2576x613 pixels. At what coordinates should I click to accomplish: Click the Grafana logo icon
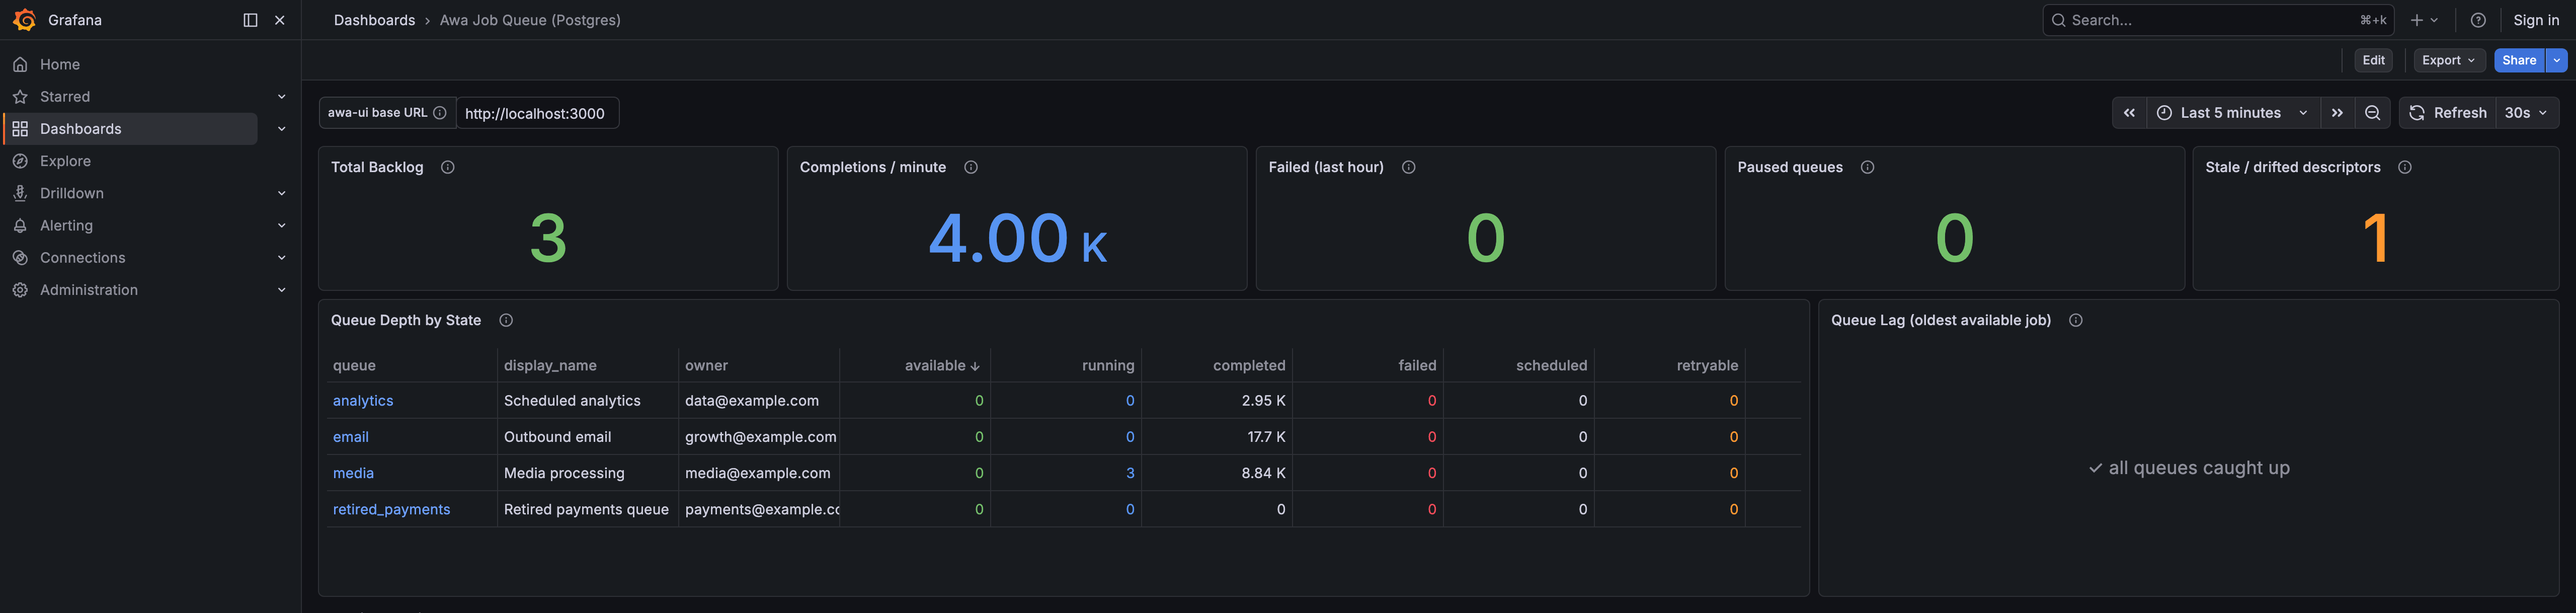click(24, 20)
